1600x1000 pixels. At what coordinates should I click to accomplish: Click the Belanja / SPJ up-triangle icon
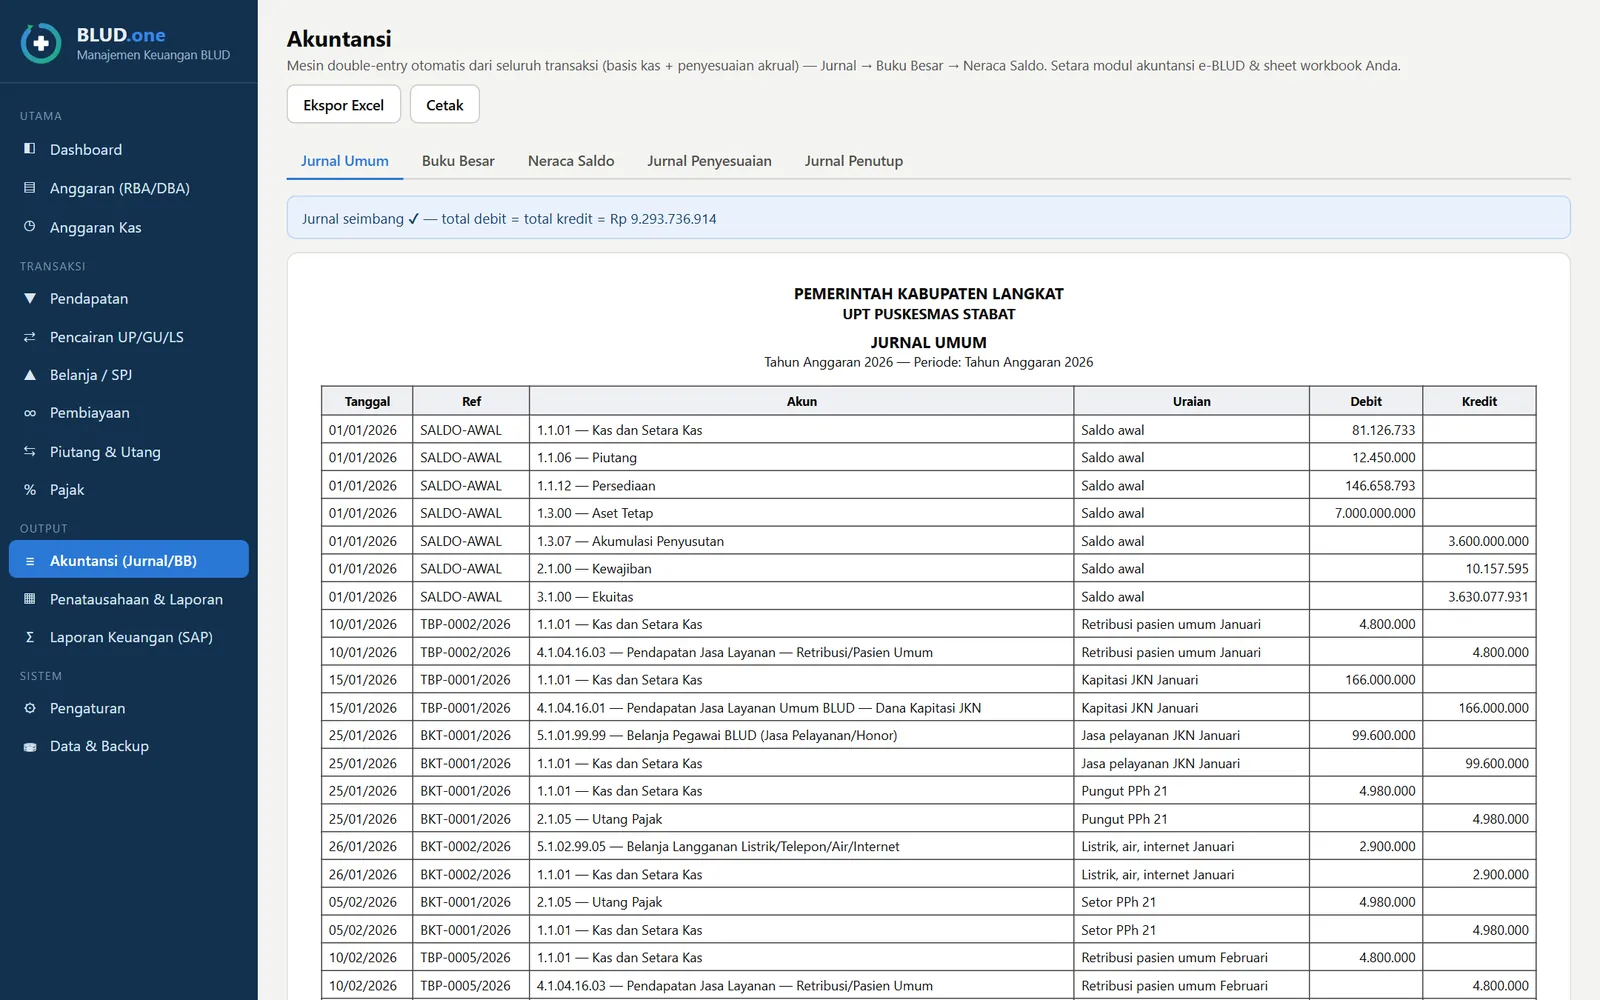click(x=30, y=375)
